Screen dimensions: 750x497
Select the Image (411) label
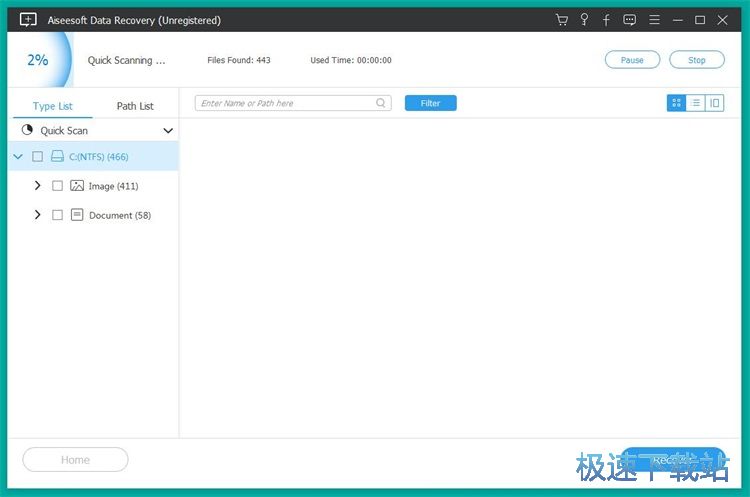[113, 186]
